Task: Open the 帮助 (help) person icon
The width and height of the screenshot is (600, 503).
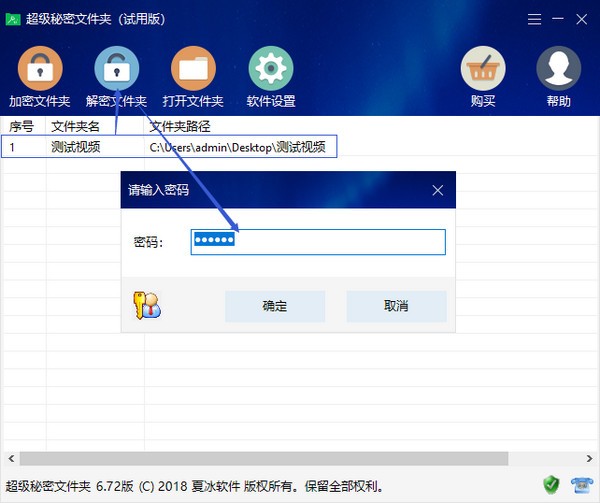Action: [x=558, y=70]
